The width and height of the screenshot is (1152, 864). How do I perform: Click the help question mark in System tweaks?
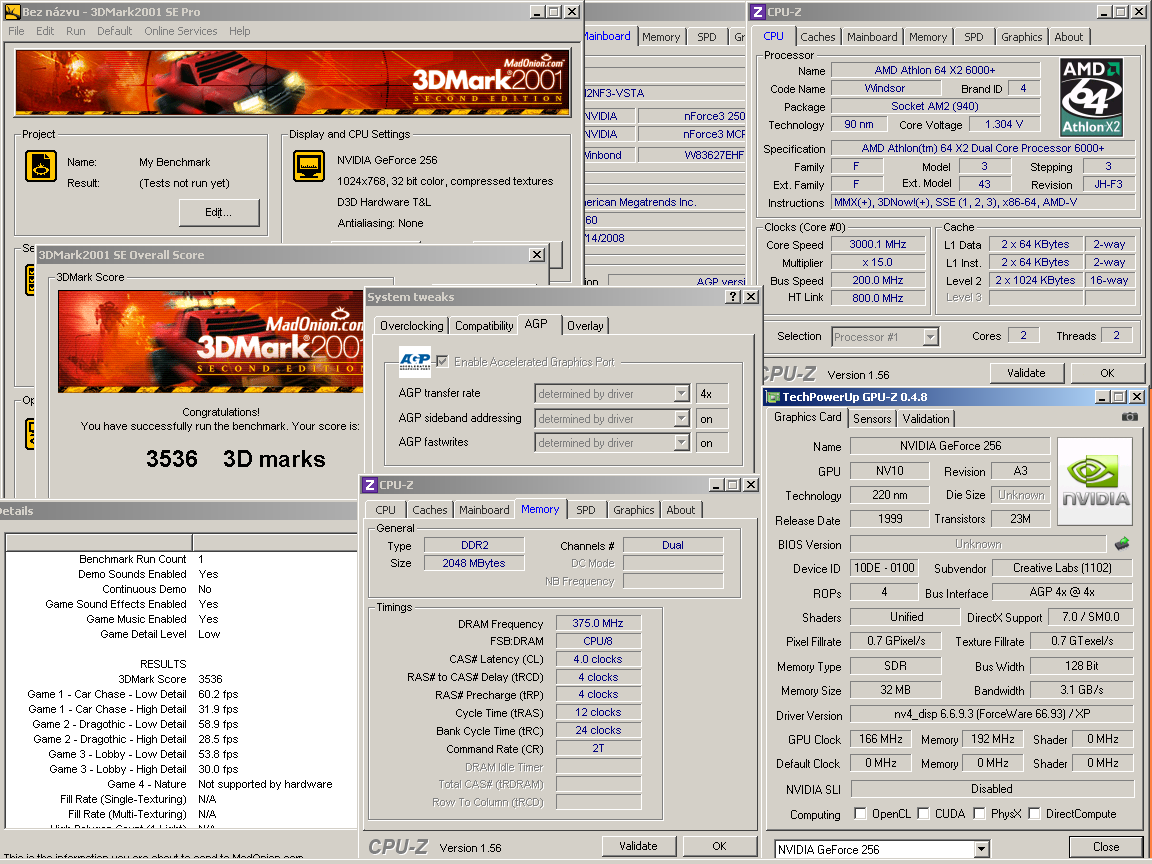coord(732,296)
